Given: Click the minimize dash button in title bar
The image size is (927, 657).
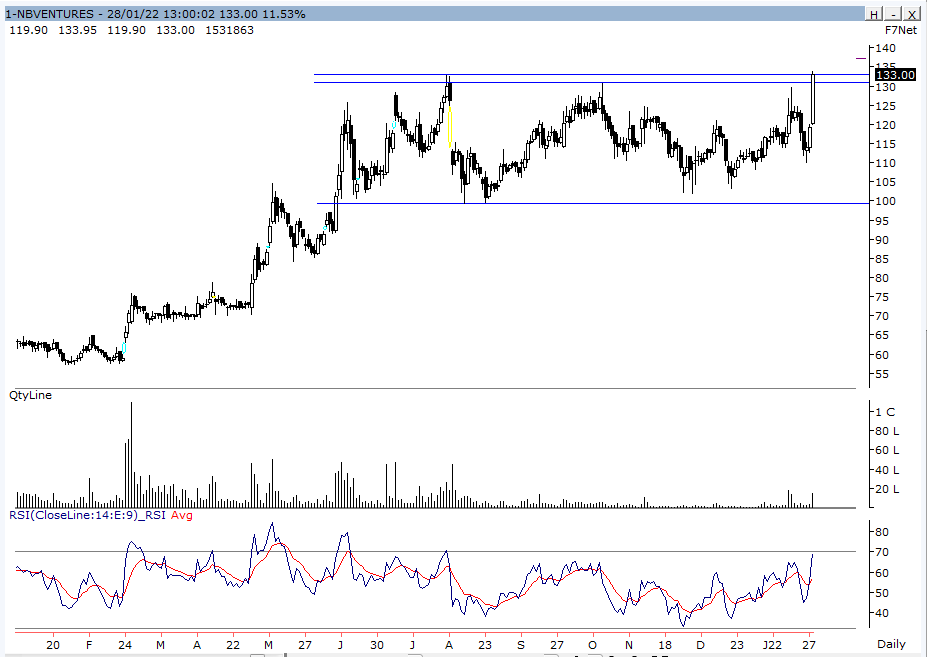Looking at the screenshot, I should 893,14.
